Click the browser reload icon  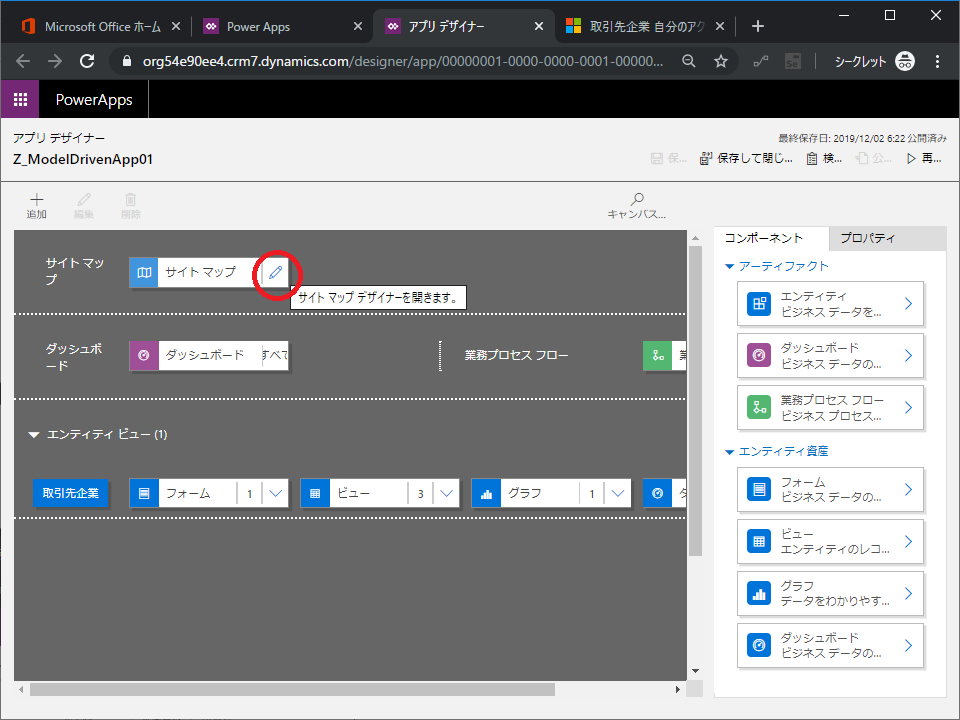pyautogui.click(x=87, y=61)
